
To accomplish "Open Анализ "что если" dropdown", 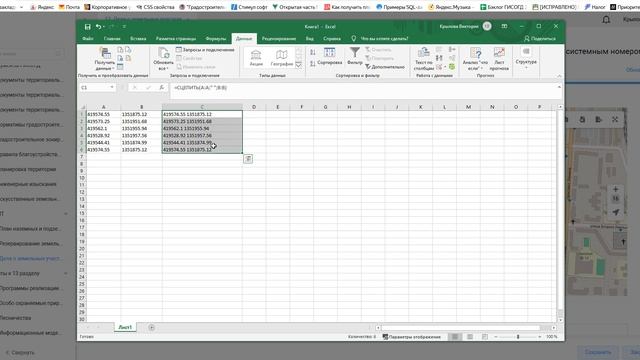I will (x=476, y=59).
